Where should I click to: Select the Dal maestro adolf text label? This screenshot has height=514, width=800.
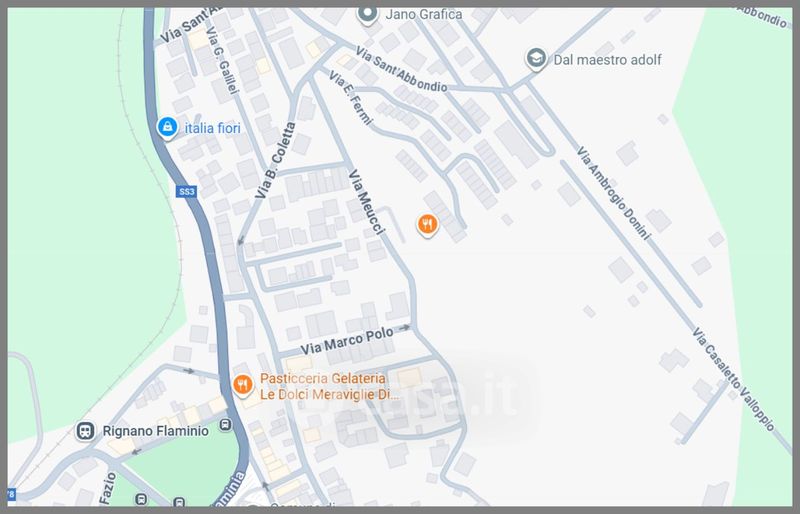tap(607, 60)
